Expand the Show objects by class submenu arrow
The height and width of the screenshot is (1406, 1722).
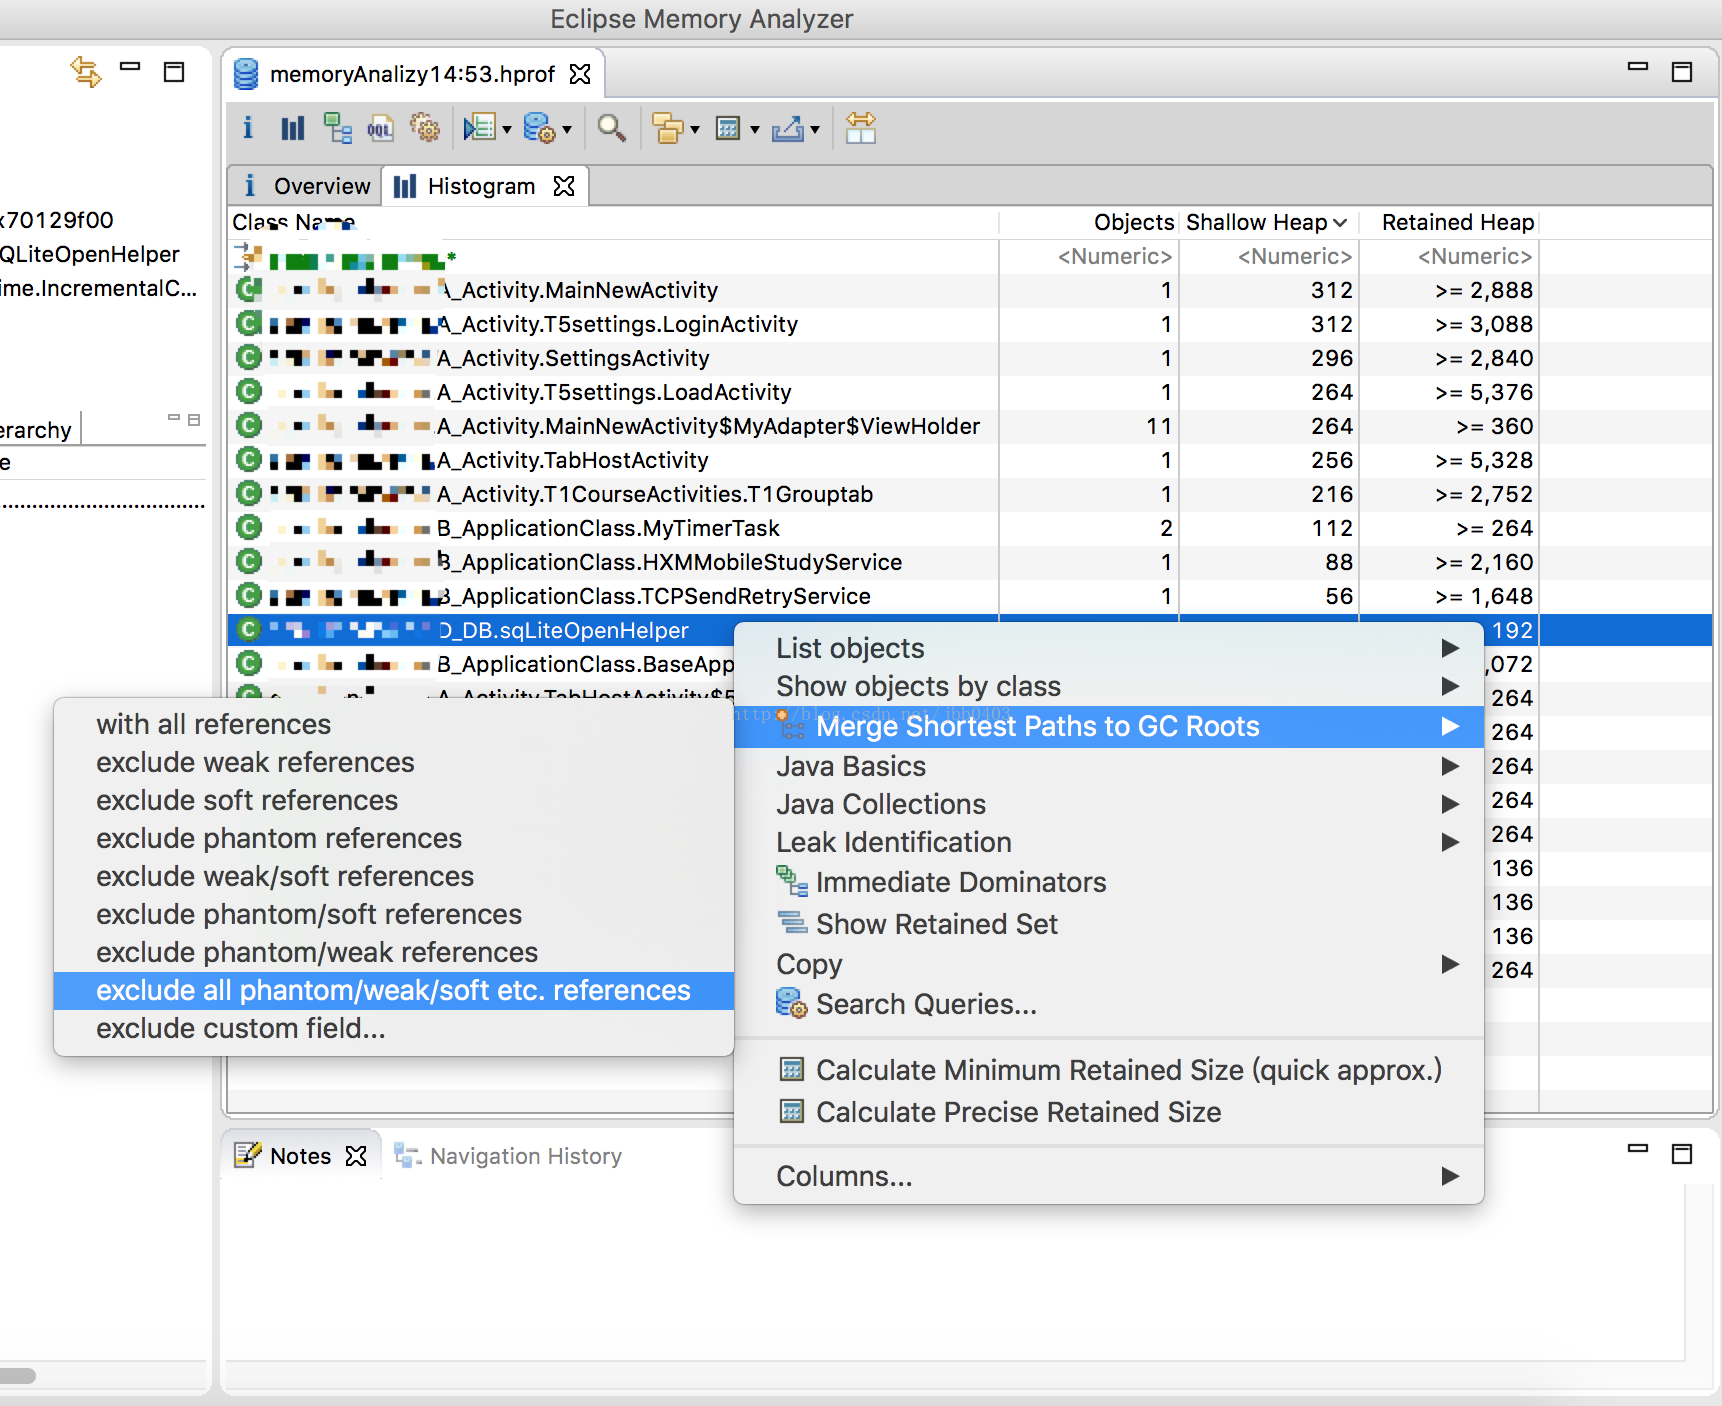(x=1450, y=686)
